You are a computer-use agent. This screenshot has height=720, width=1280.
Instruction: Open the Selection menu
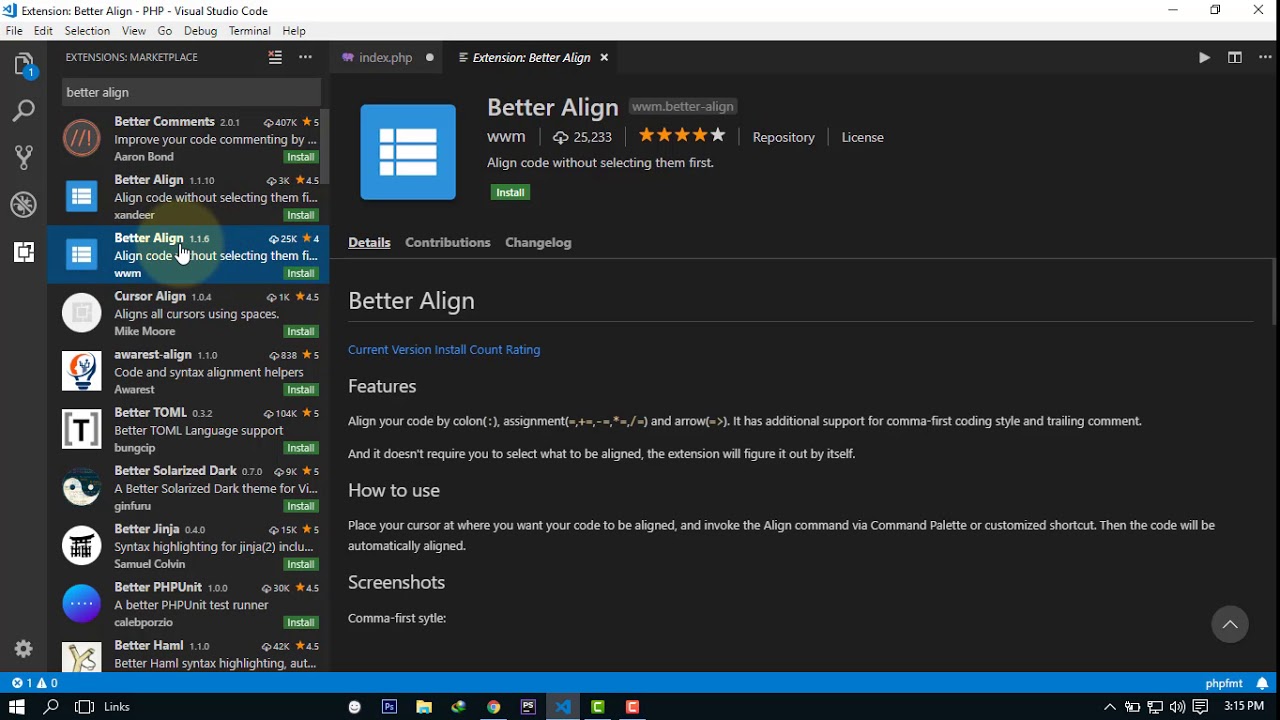tap(87, 31)
